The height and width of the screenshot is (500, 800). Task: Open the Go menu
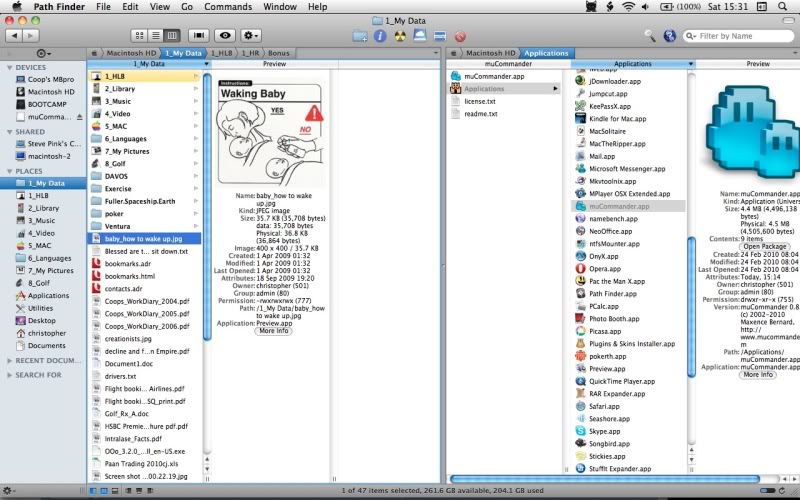[187, 7]
